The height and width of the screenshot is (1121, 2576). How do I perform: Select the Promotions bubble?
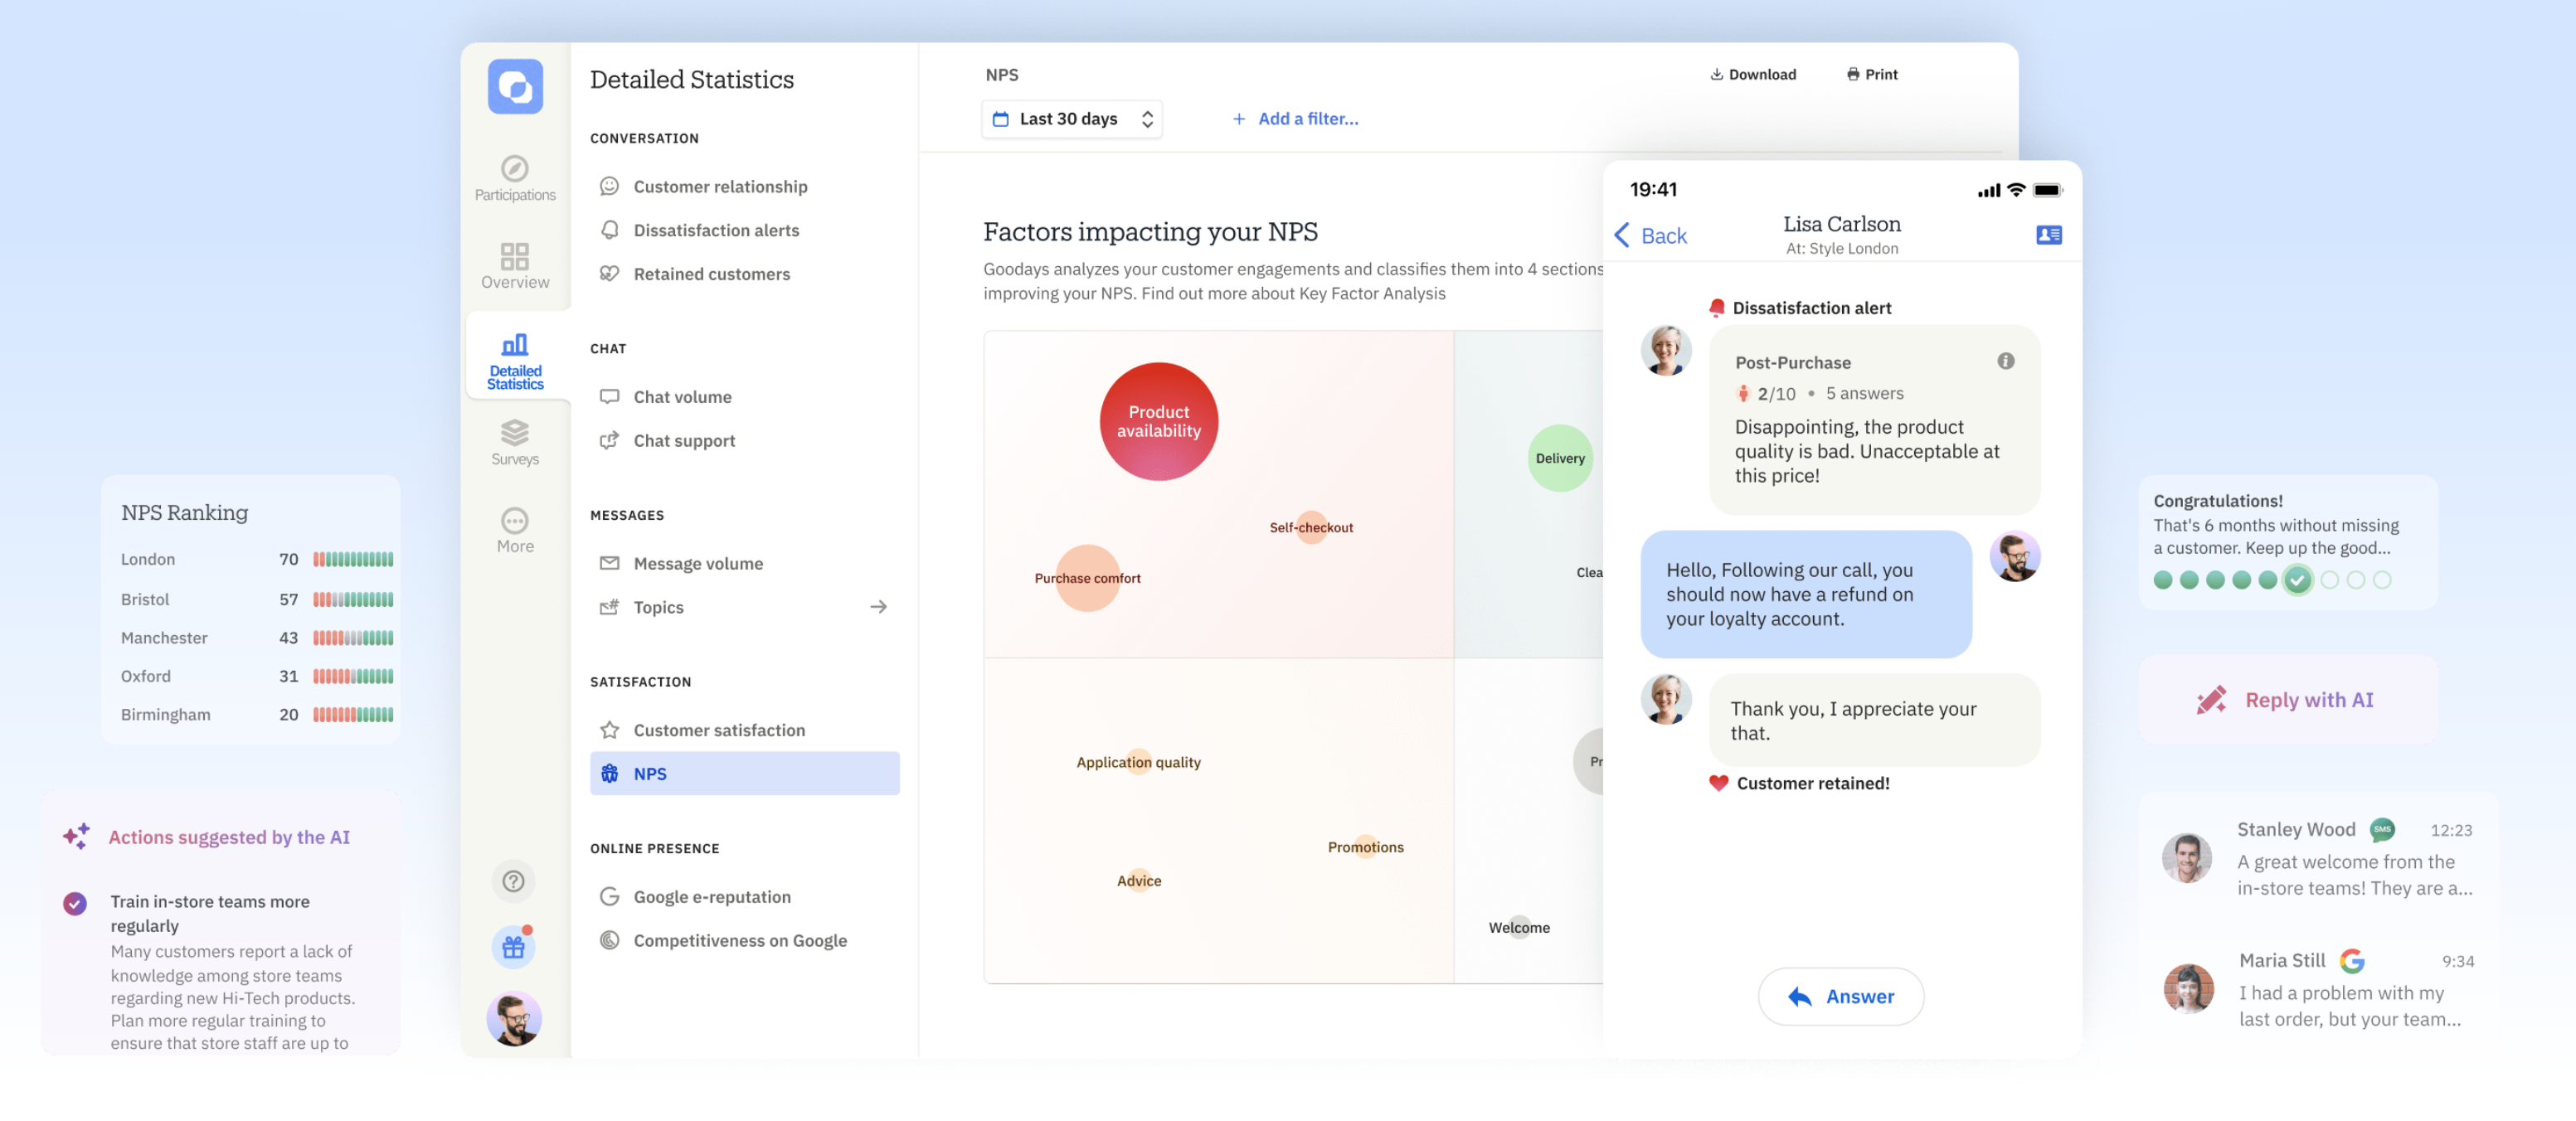point(1365,847)
